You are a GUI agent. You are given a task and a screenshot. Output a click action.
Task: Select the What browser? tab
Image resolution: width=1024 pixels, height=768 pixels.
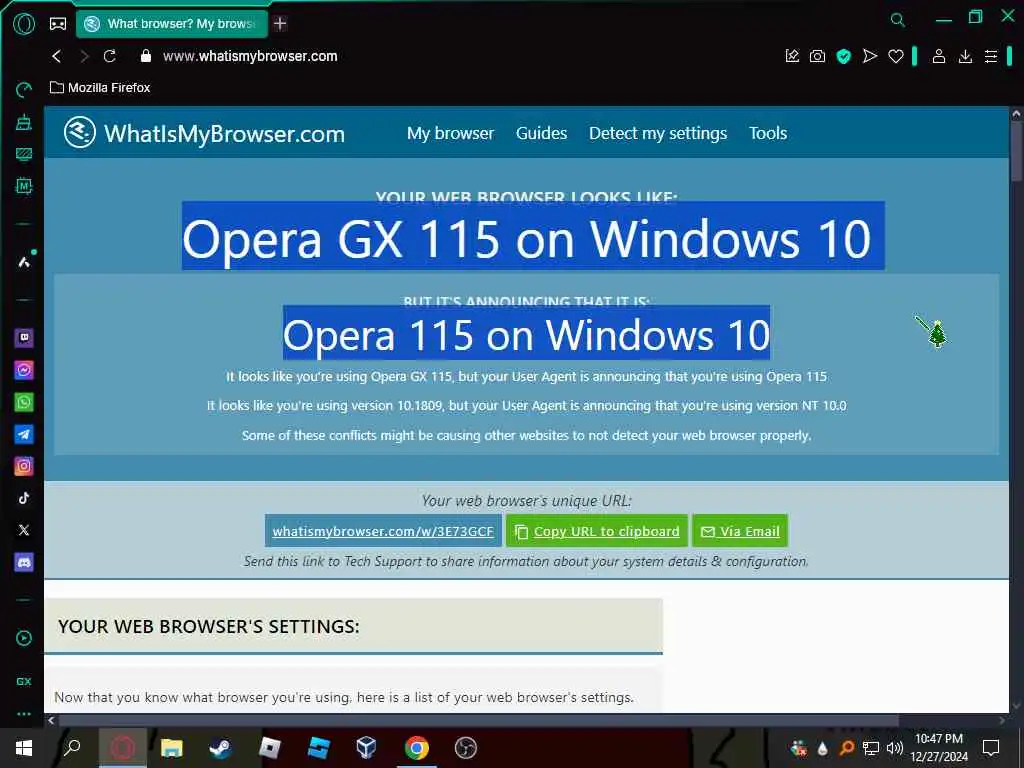(x=172, y=24)
